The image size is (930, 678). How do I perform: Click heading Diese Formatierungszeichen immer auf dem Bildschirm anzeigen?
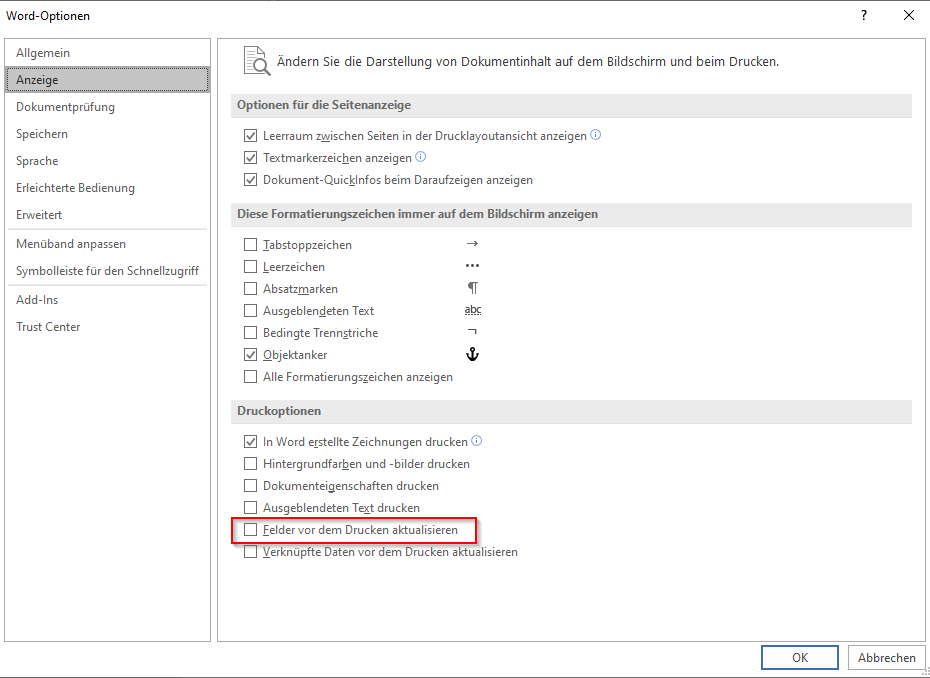(418, 214)
